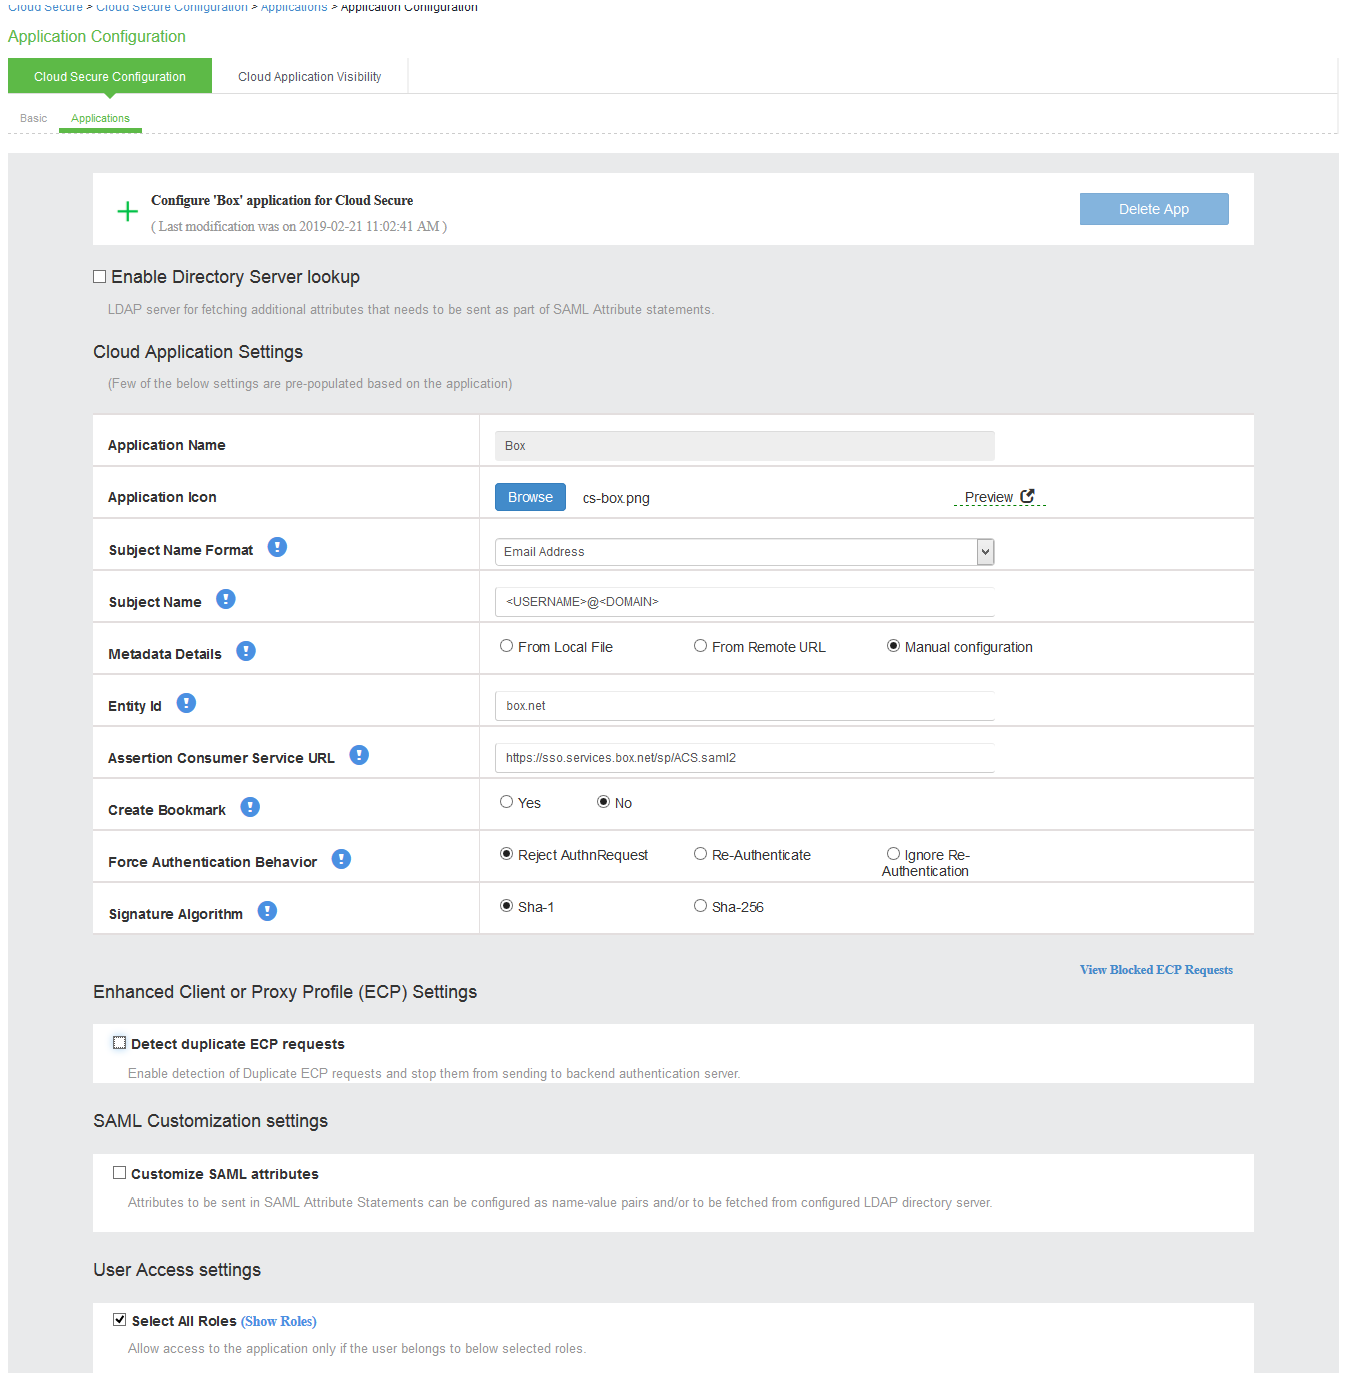
Task: Click cs-box.png file name text
Action: click(x=616, y=498)
